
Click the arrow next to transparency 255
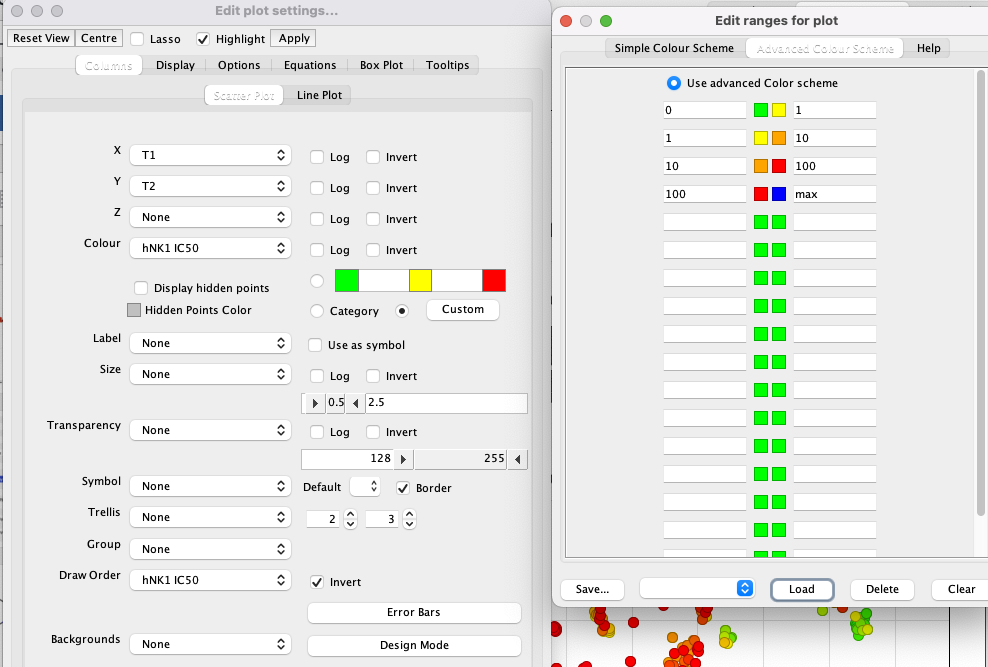517,460
